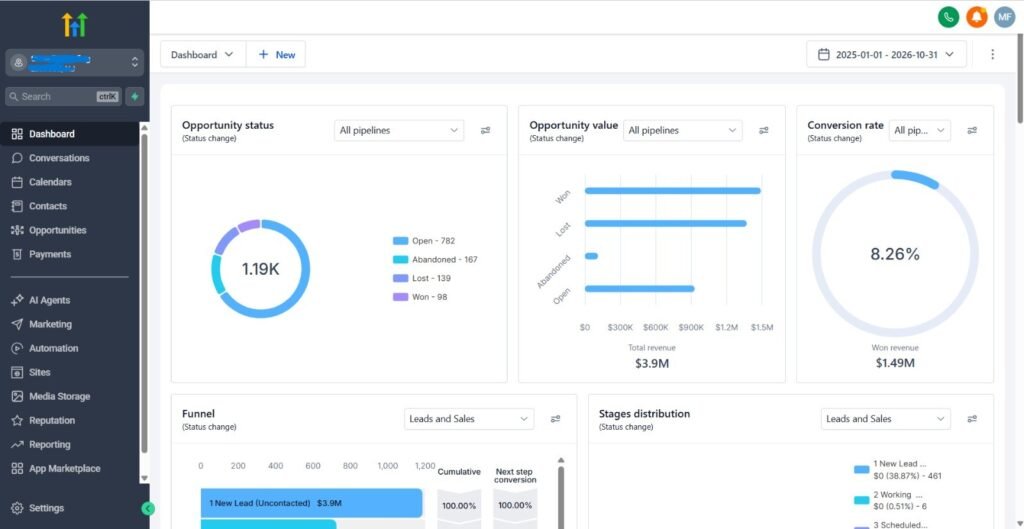Click the Lost bar in value chart

665,223
